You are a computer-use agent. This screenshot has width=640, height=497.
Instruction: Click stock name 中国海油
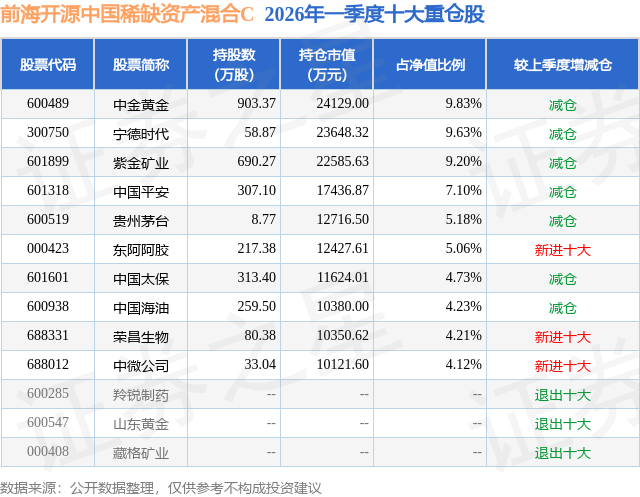[x=141, y=308]
